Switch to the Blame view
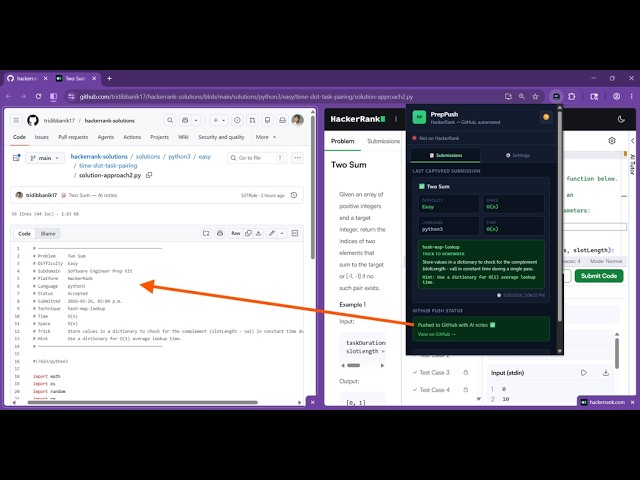640x480 pixels. 48,233
